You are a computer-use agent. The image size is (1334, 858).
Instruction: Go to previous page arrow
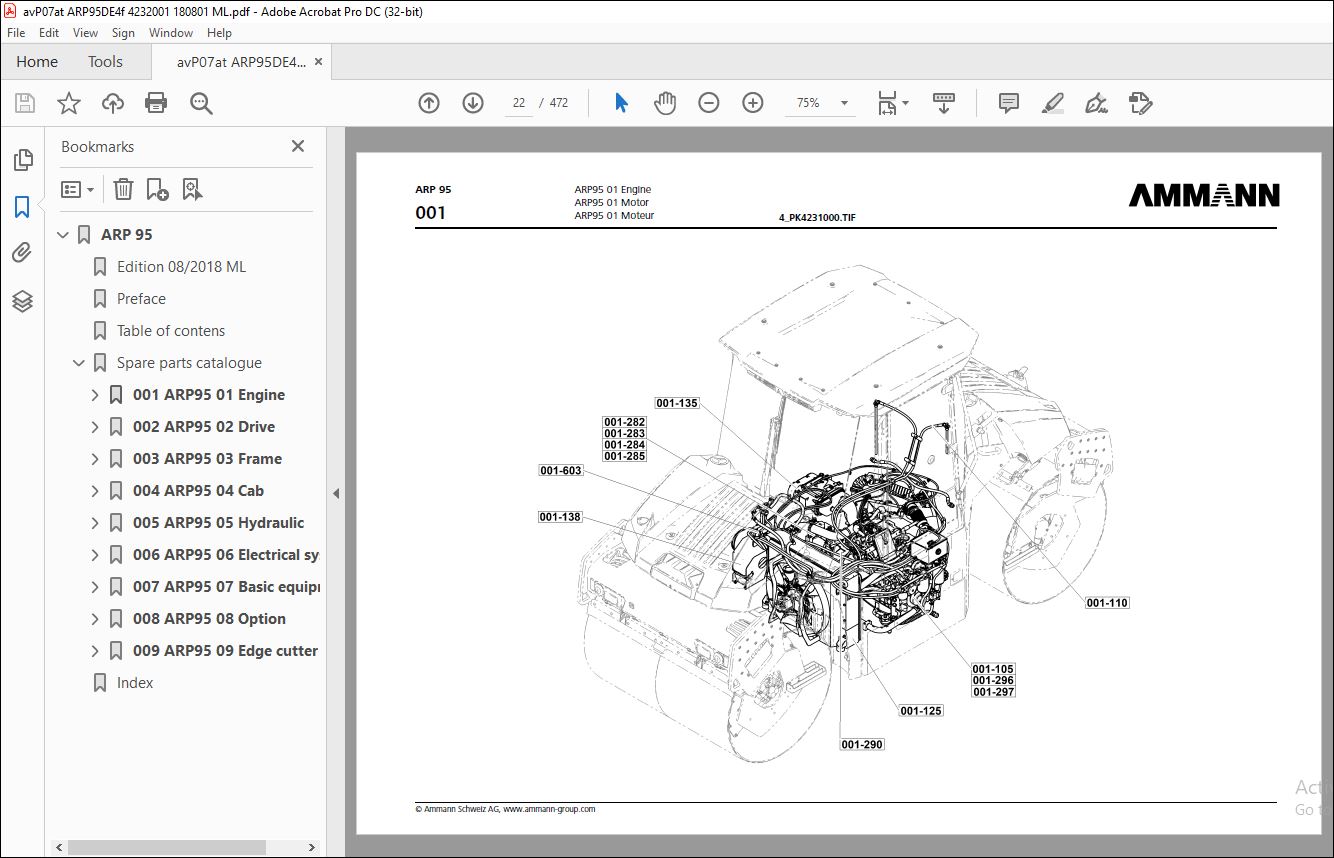pos(429,103)
